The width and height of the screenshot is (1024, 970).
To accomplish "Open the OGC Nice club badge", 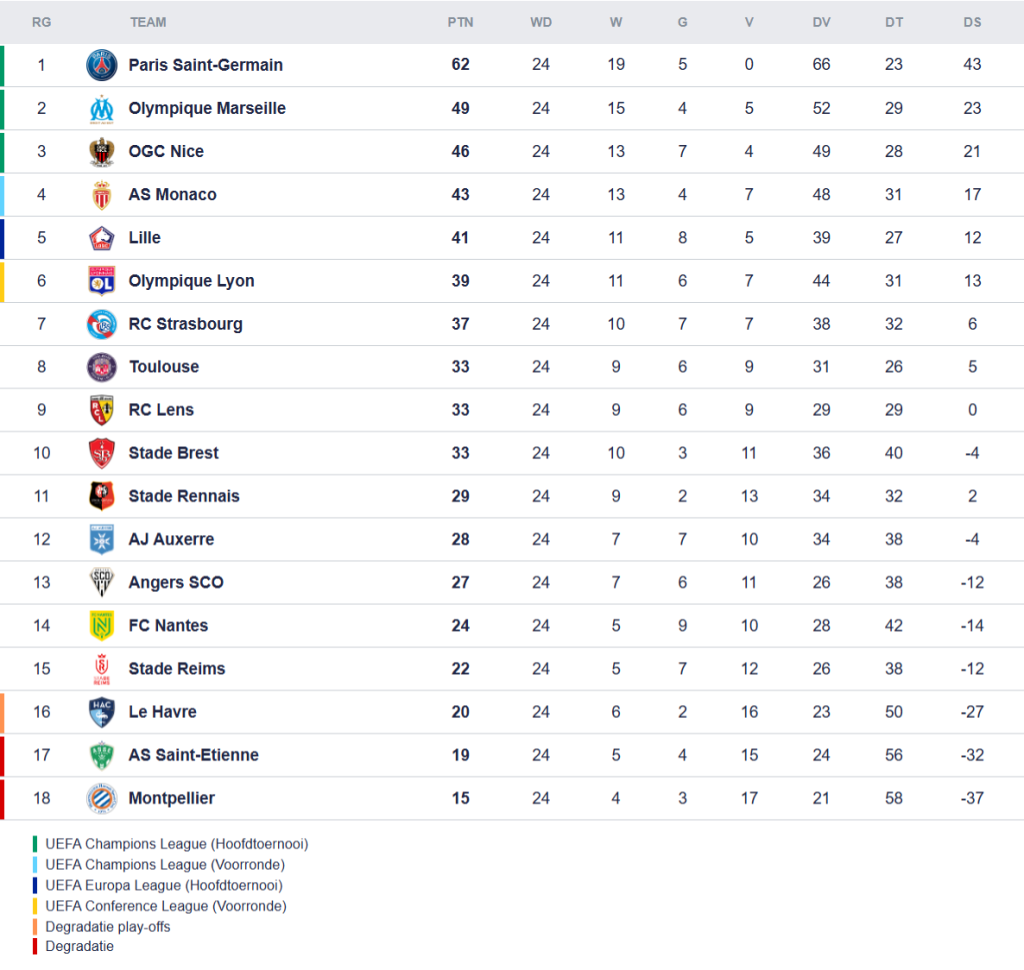I will coord(101,152).
